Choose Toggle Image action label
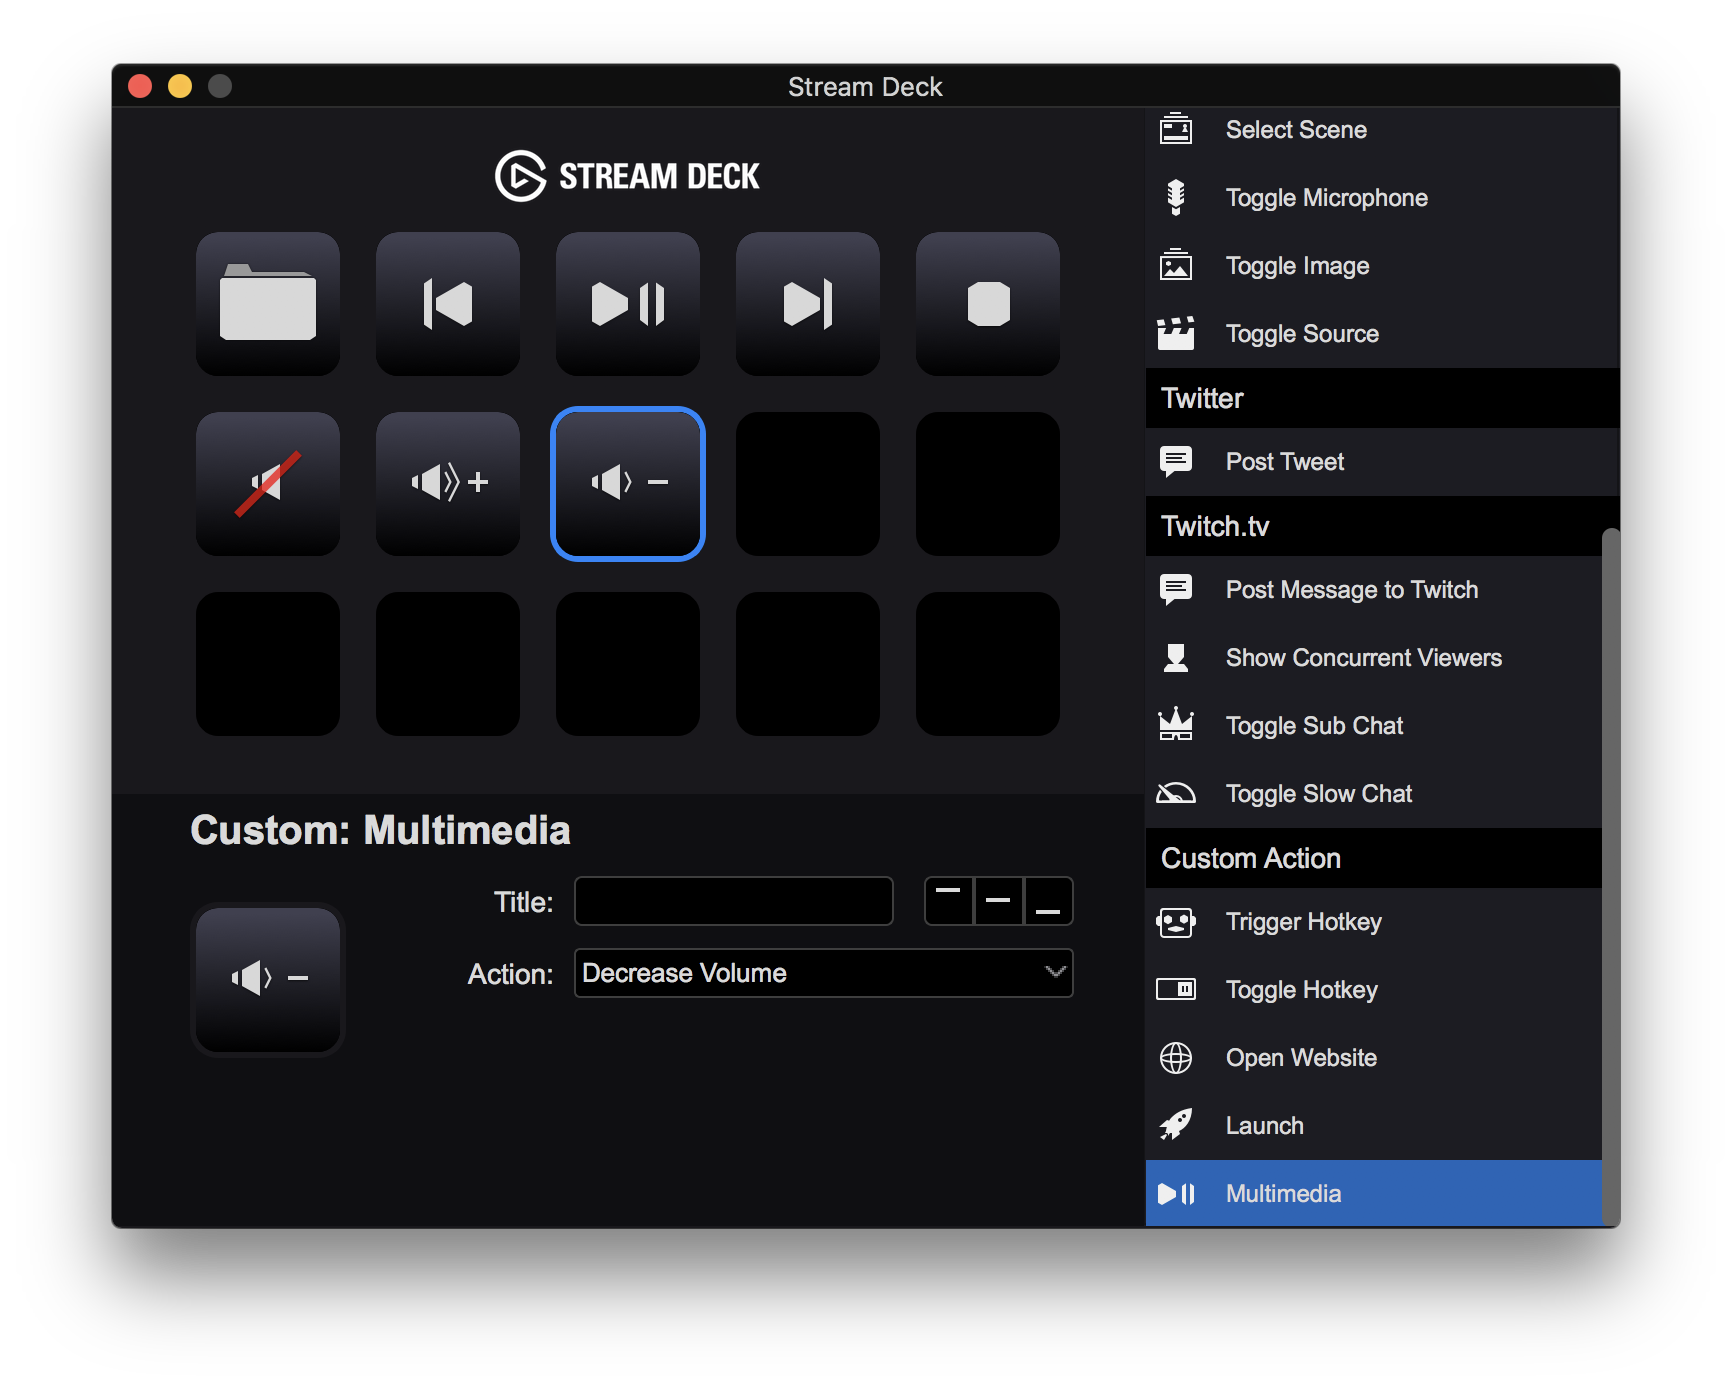Viewport: 1732px width, 1388px height. 1297,266
